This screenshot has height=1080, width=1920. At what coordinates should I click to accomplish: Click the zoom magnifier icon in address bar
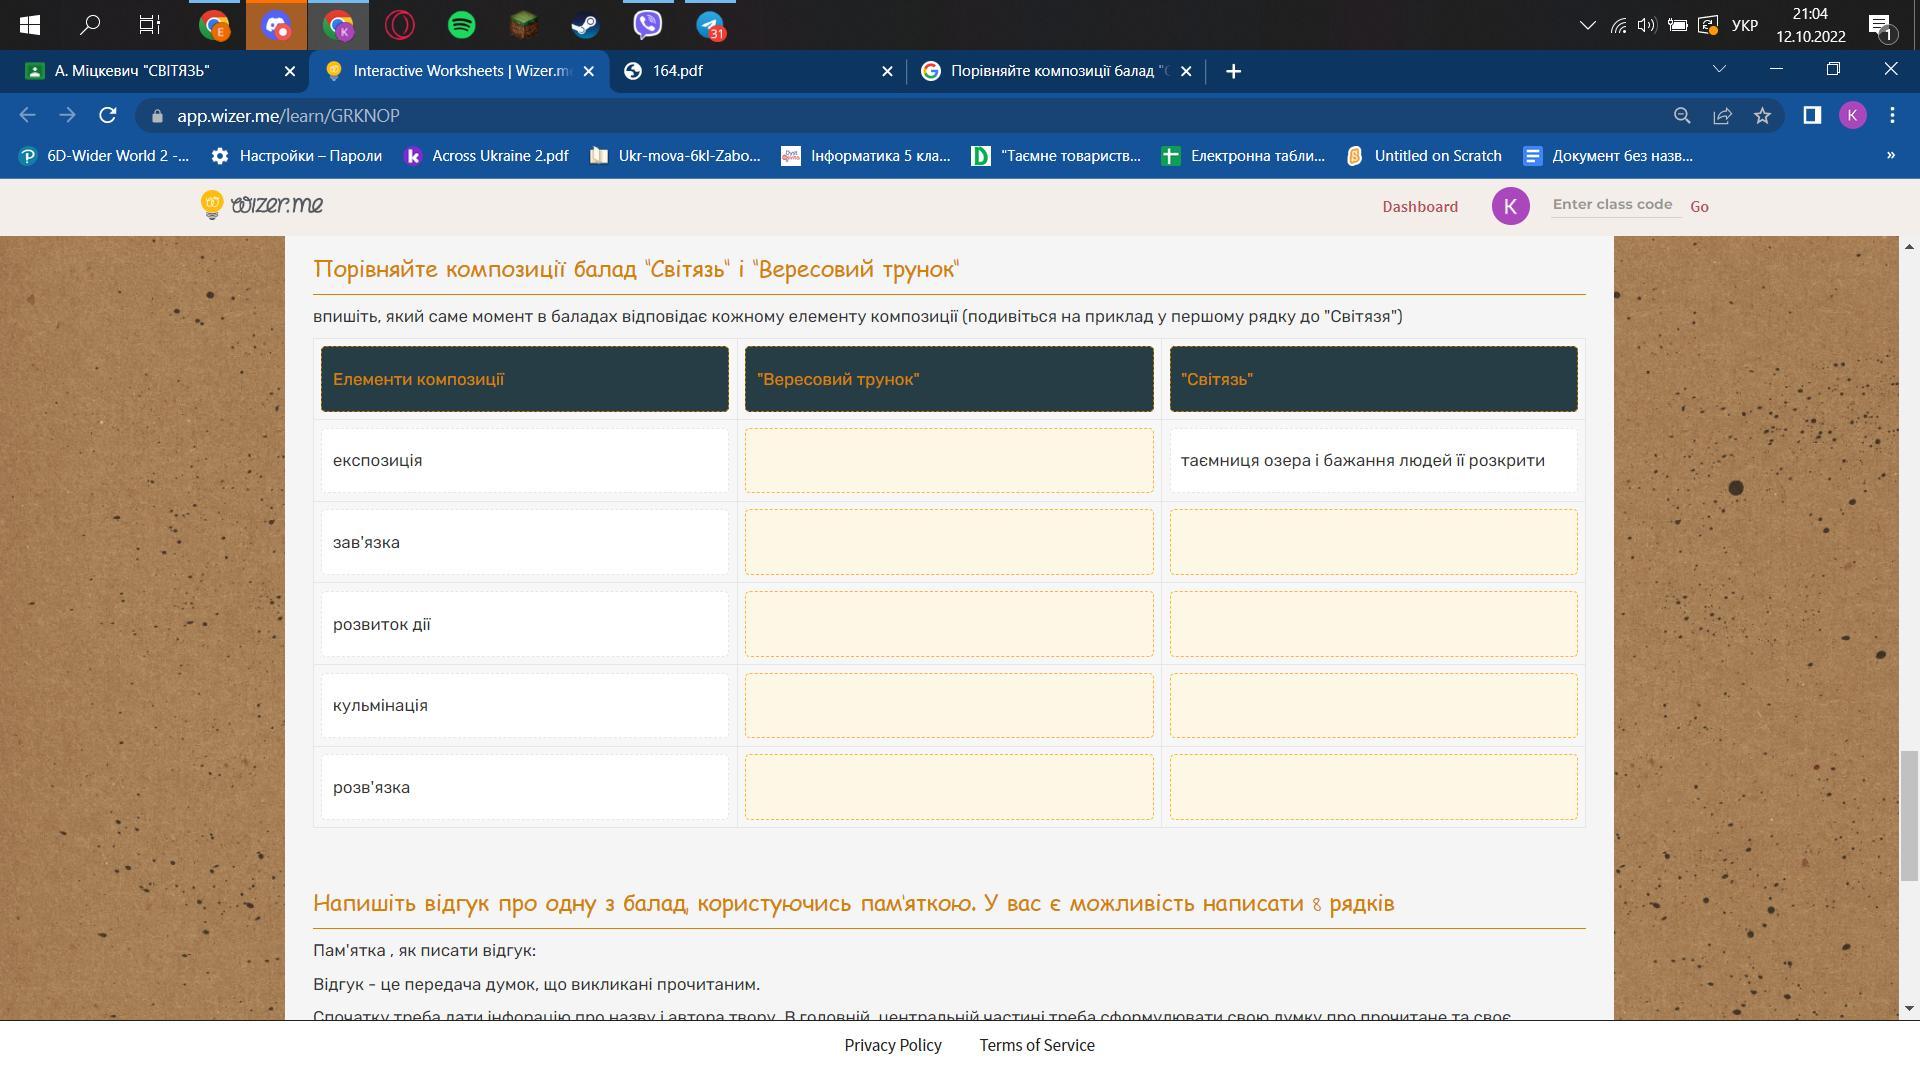click(x=1682, y=116)
